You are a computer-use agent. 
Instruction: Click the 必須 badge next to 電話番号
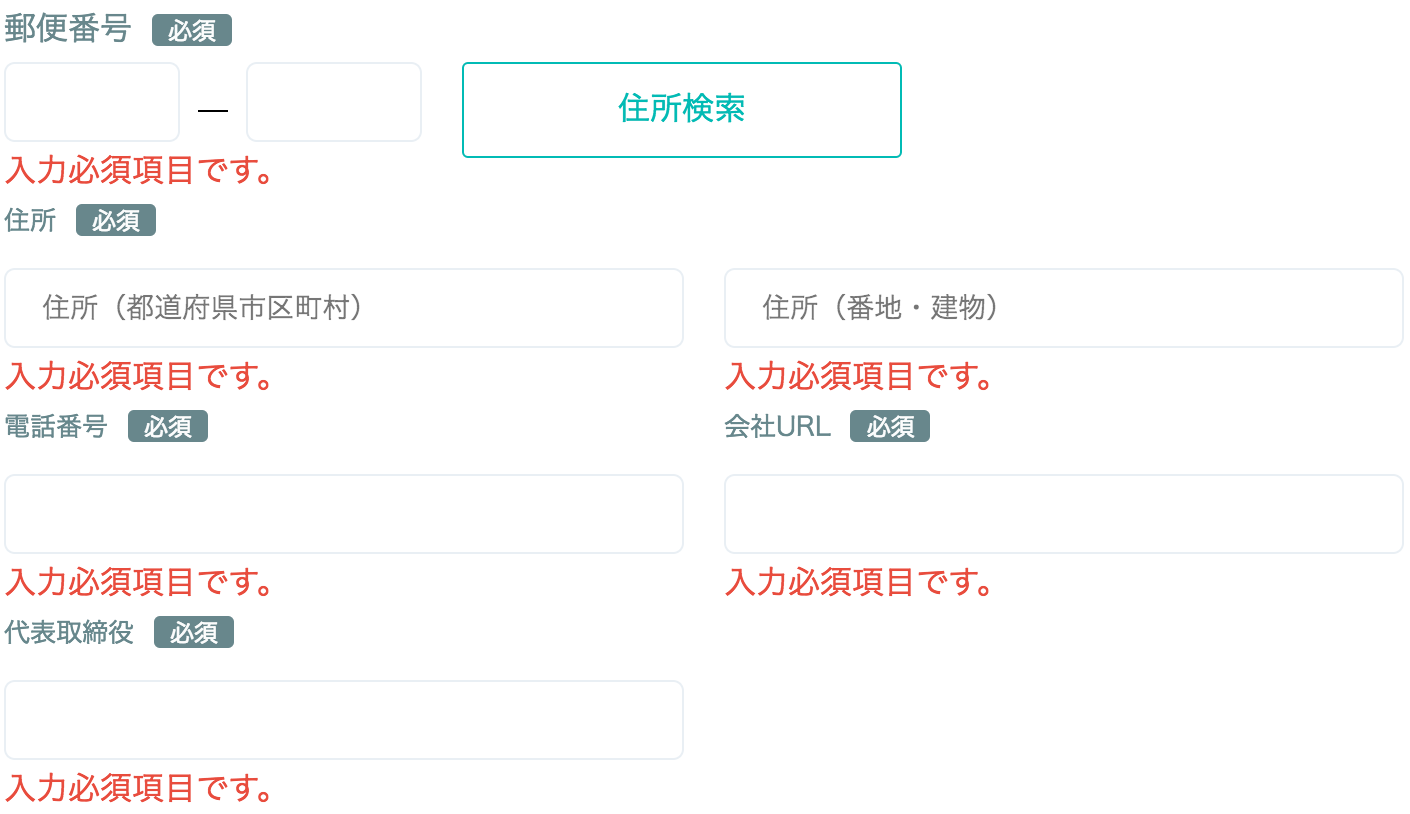point(168,427)
